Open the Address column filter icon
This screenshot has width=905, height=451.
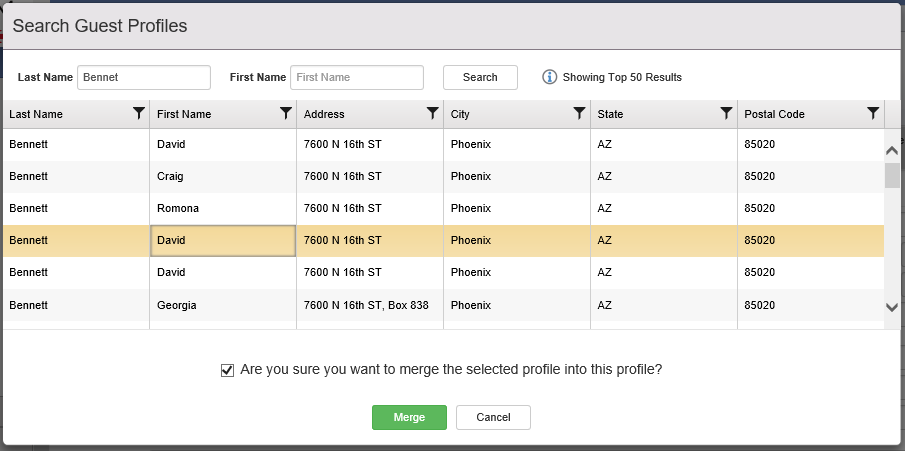tap(432, 113)
